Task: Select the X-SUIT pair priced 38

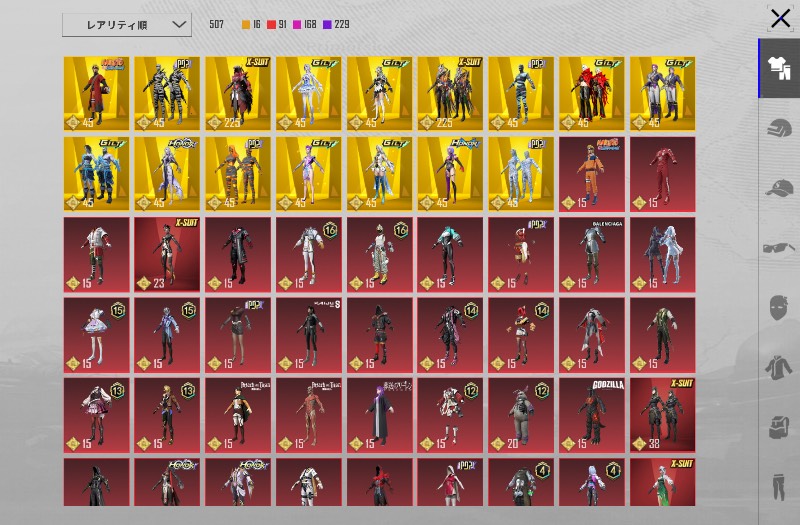Action: (663, 415)
